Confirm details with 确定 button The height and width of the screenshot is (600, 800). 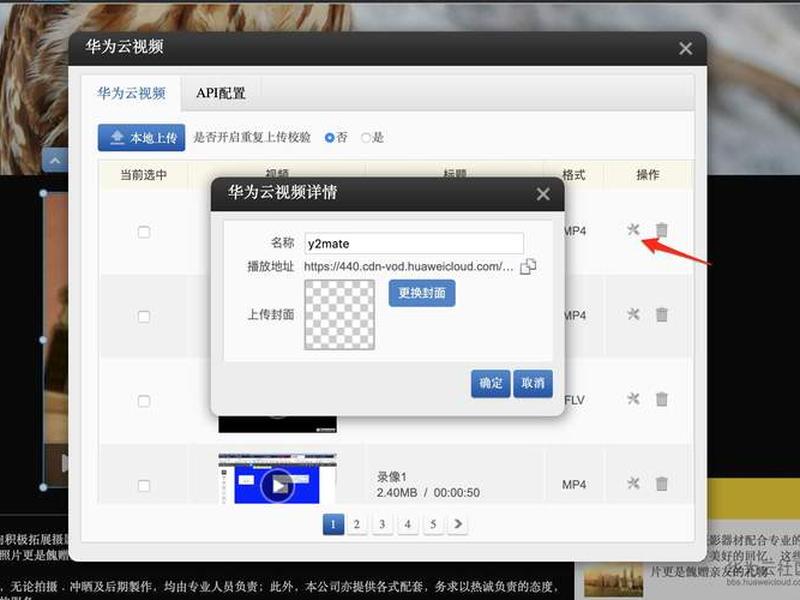pos(490,384)
